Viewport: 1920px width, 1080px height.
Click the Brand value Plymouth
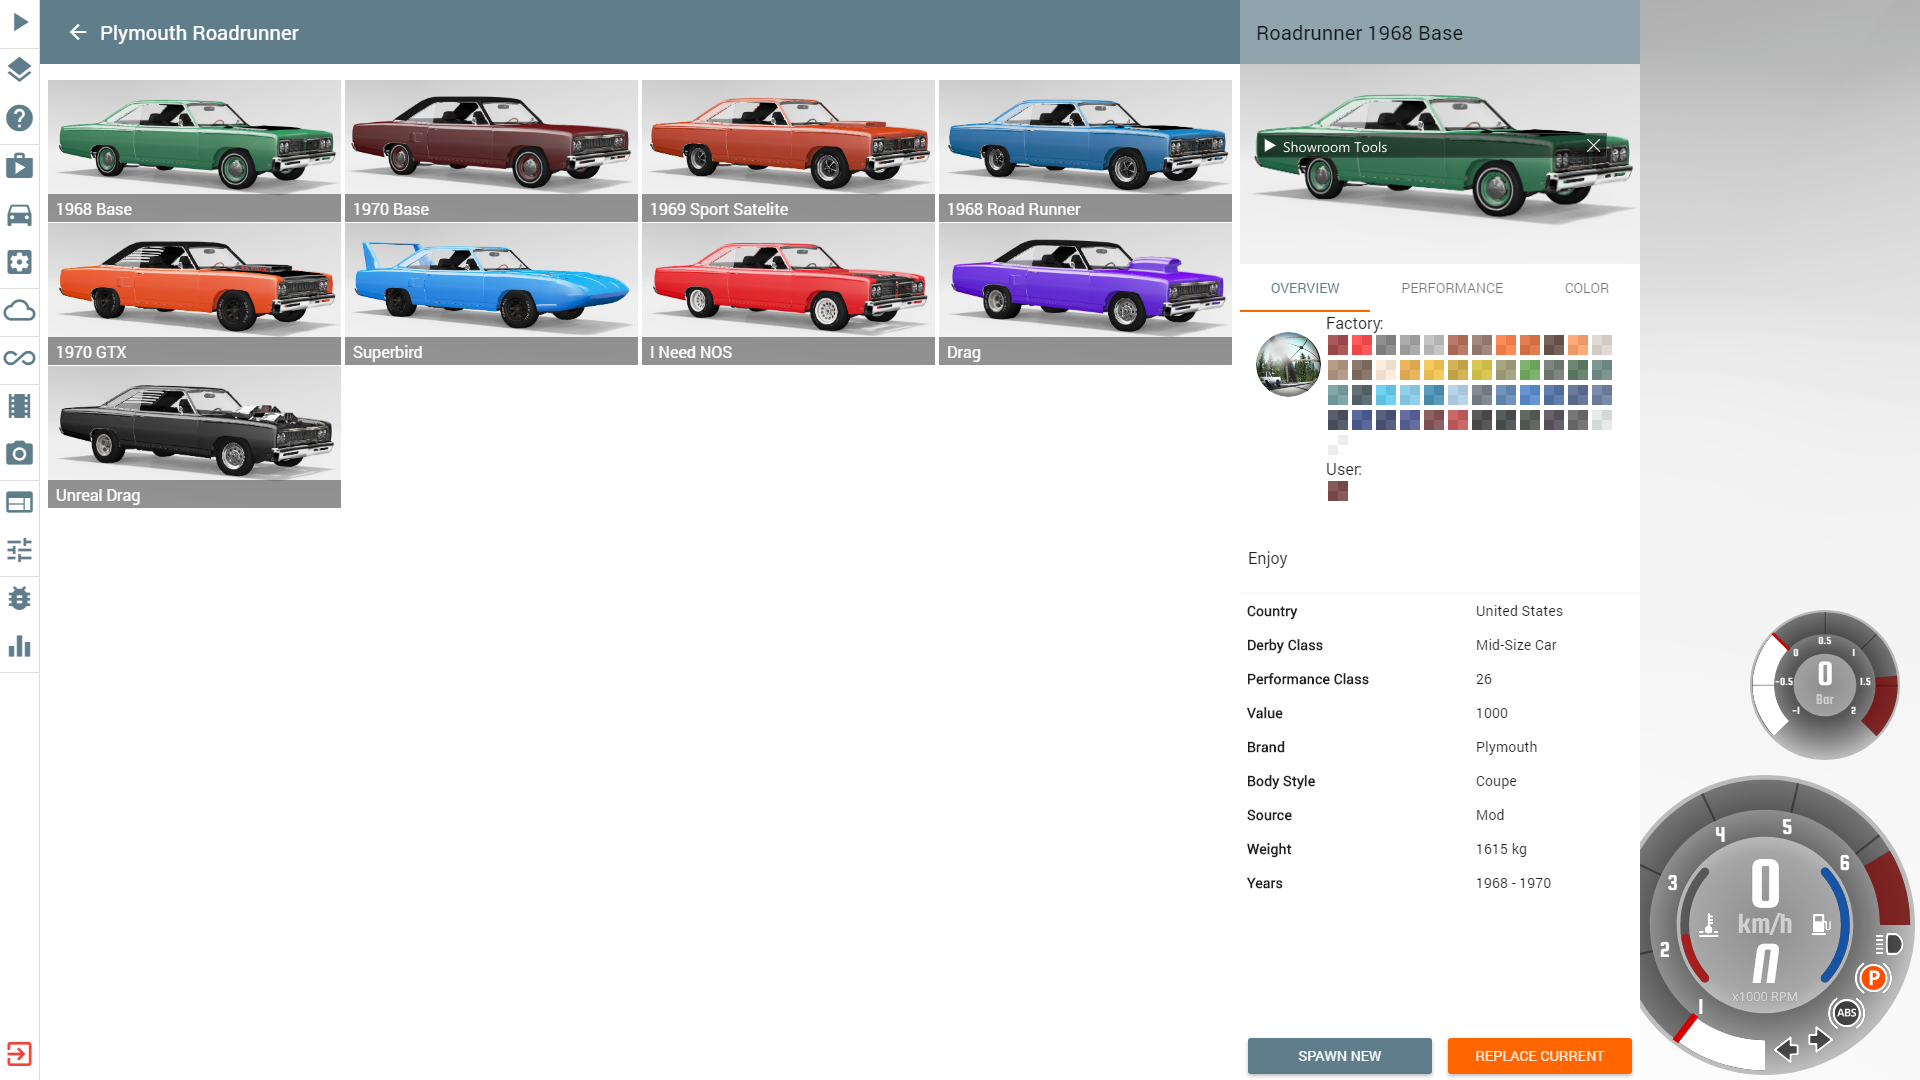tap(1506, 747)
